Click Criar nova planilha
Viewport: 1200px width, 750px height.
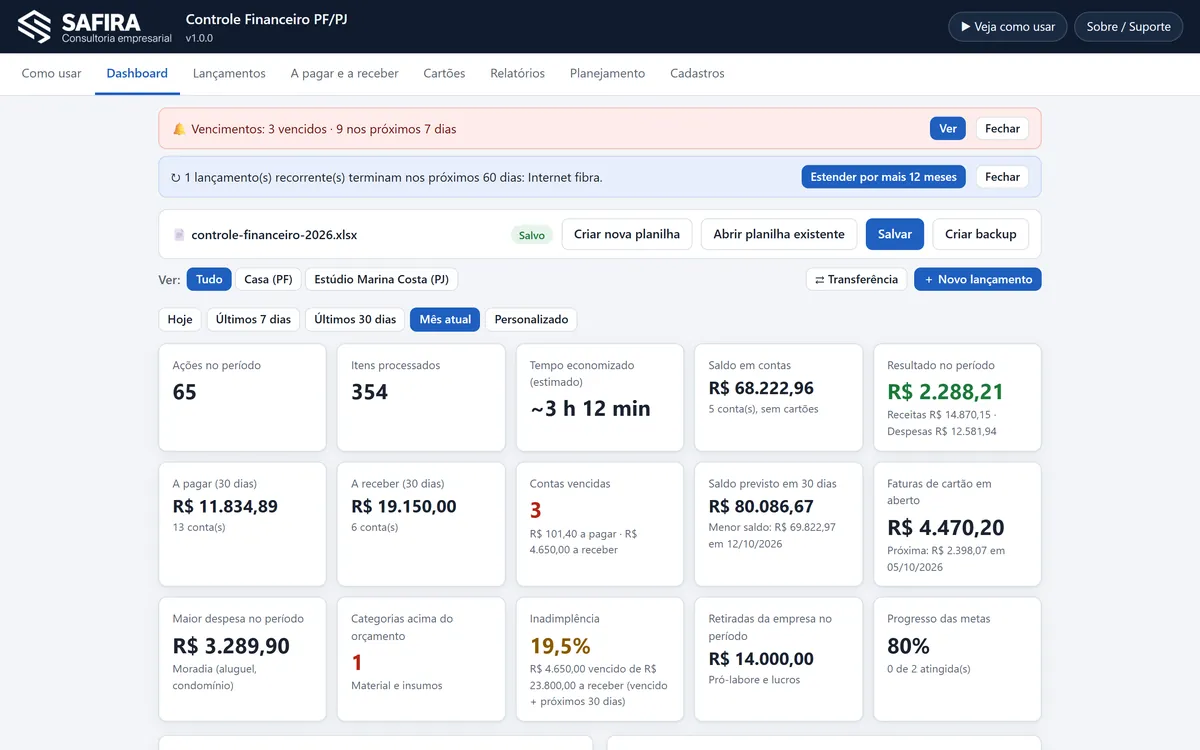(x=627, y=234)
